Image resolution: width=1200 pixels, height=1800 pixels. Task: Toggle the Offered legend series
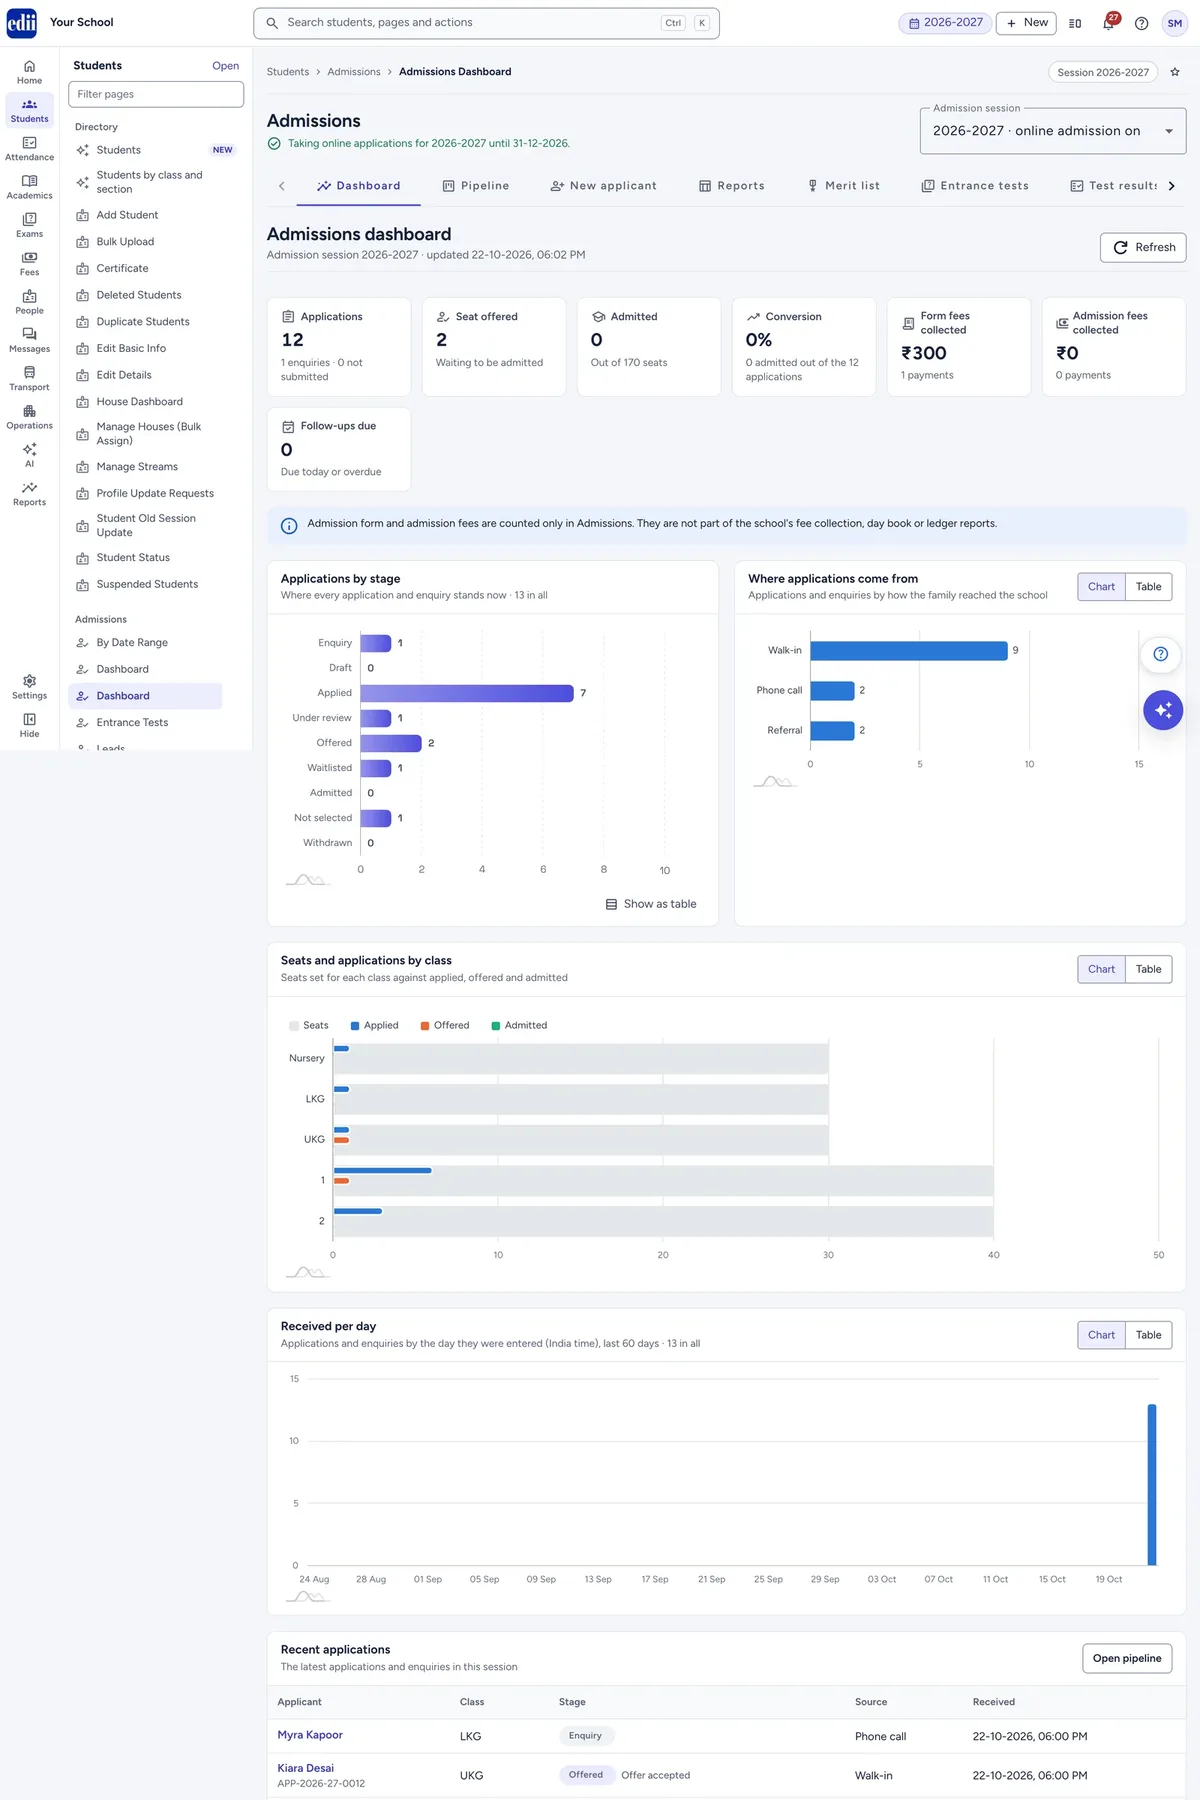tap(445, 1025)
